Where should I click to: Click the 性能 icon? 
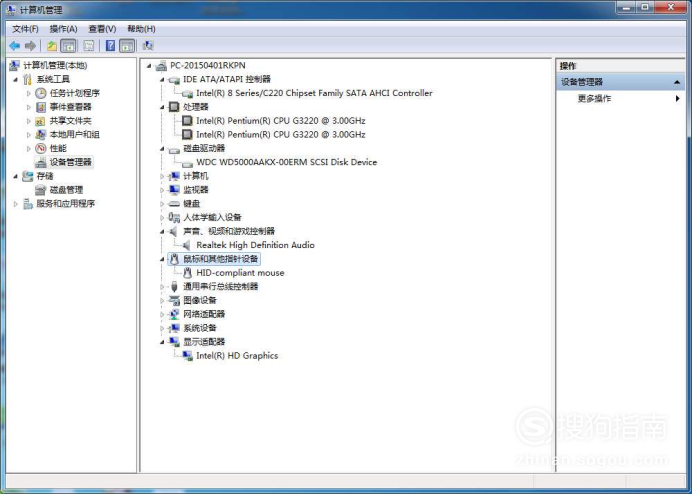(41, 148)
